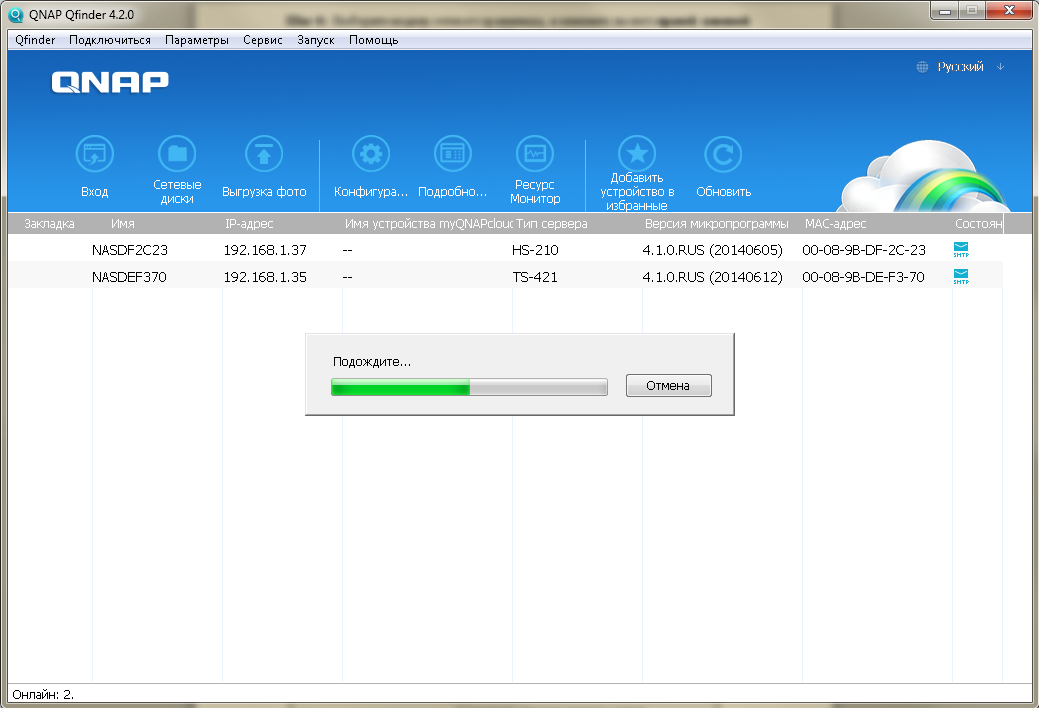Click the HS-210 server type cell
Viewport: 1039px width, 708px height.
click(535, 250)
